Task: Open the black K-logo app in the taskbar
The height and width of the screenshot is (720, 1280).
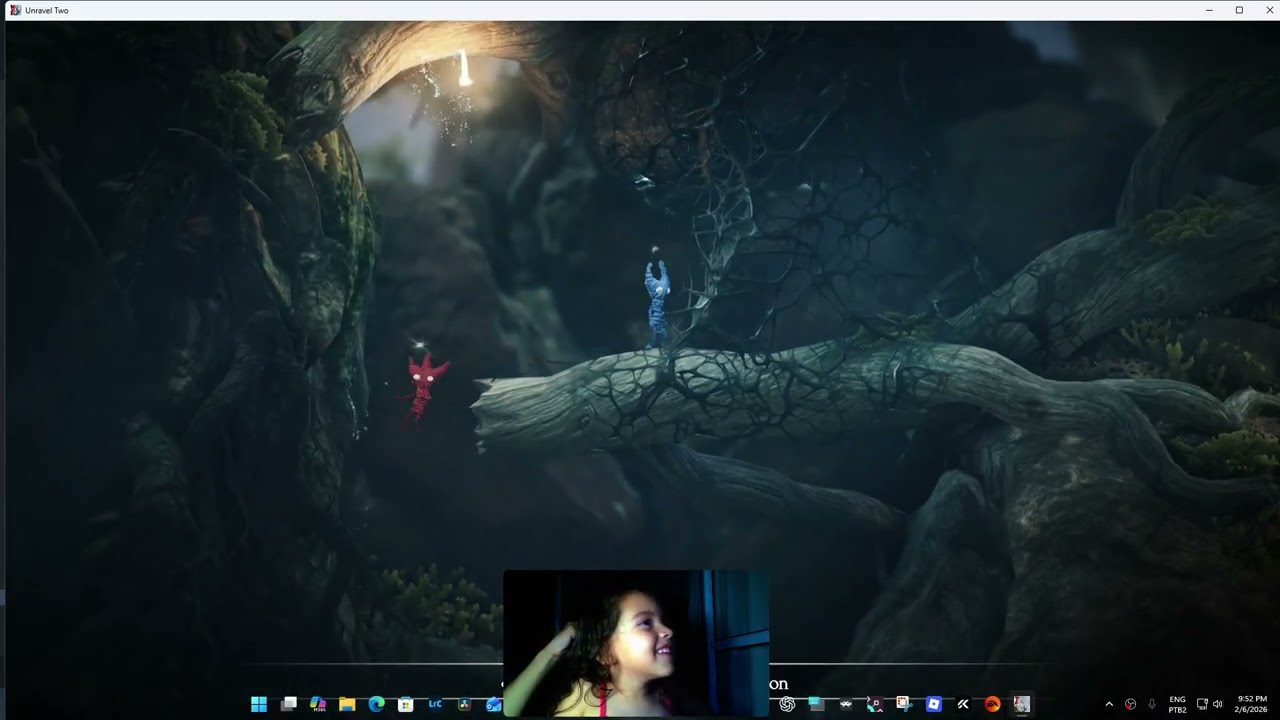Action: click(963, 704)
